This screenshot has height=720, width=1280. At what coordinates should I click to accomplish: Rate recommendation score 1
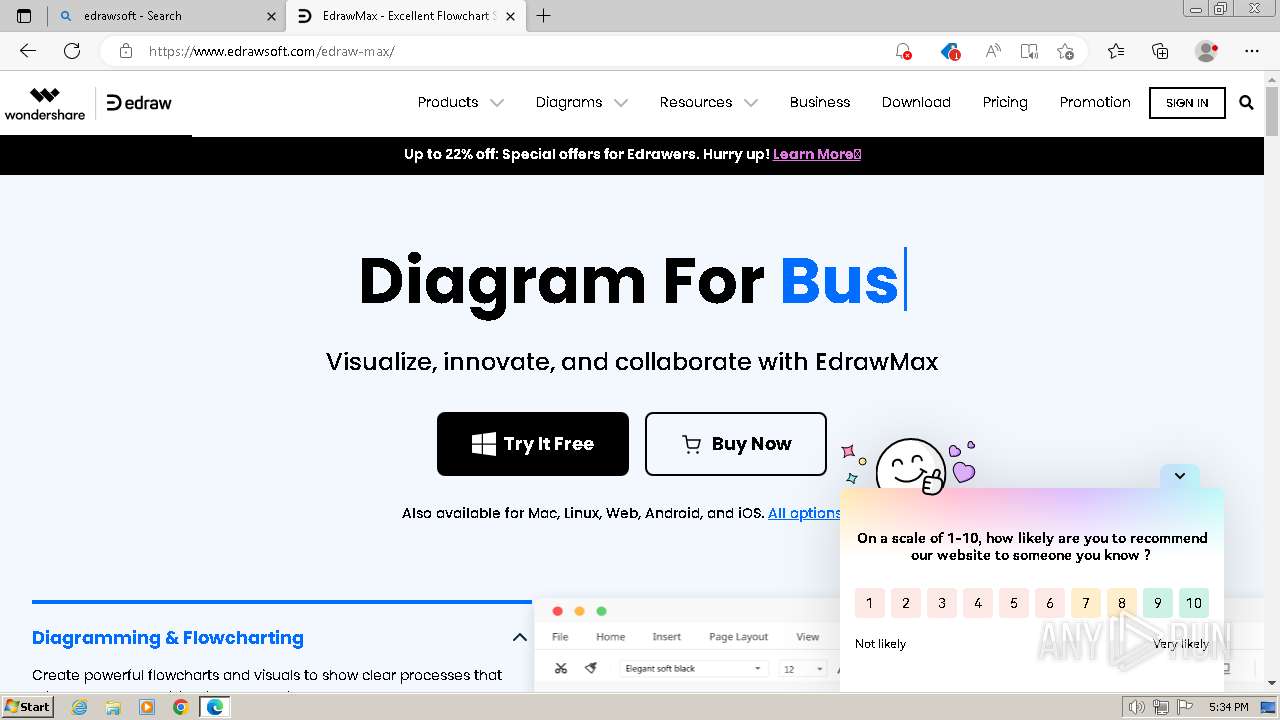[869, 603]
